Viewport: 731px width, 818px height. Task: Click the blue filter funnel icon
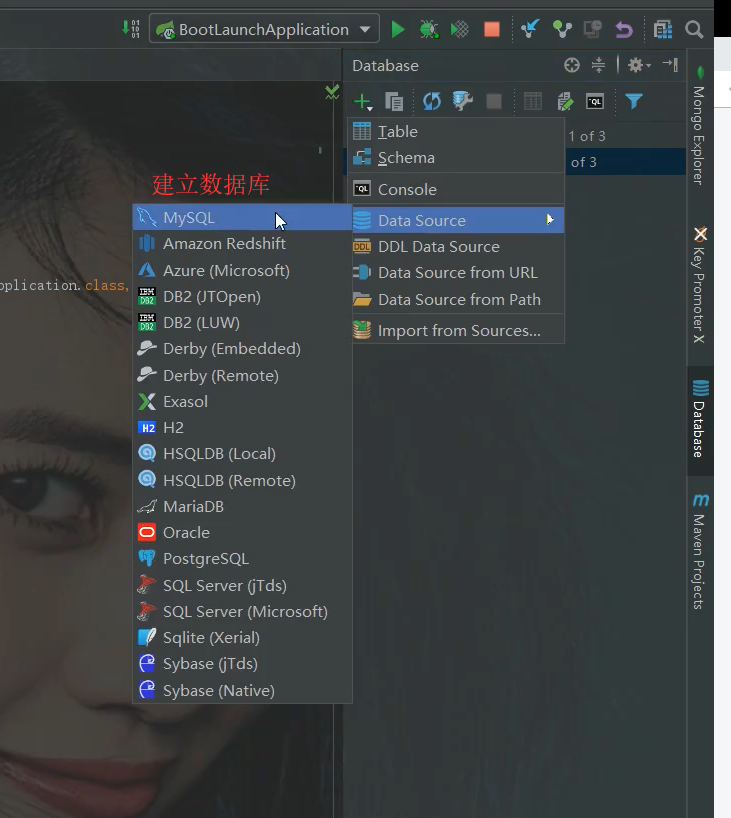(633, 101)
